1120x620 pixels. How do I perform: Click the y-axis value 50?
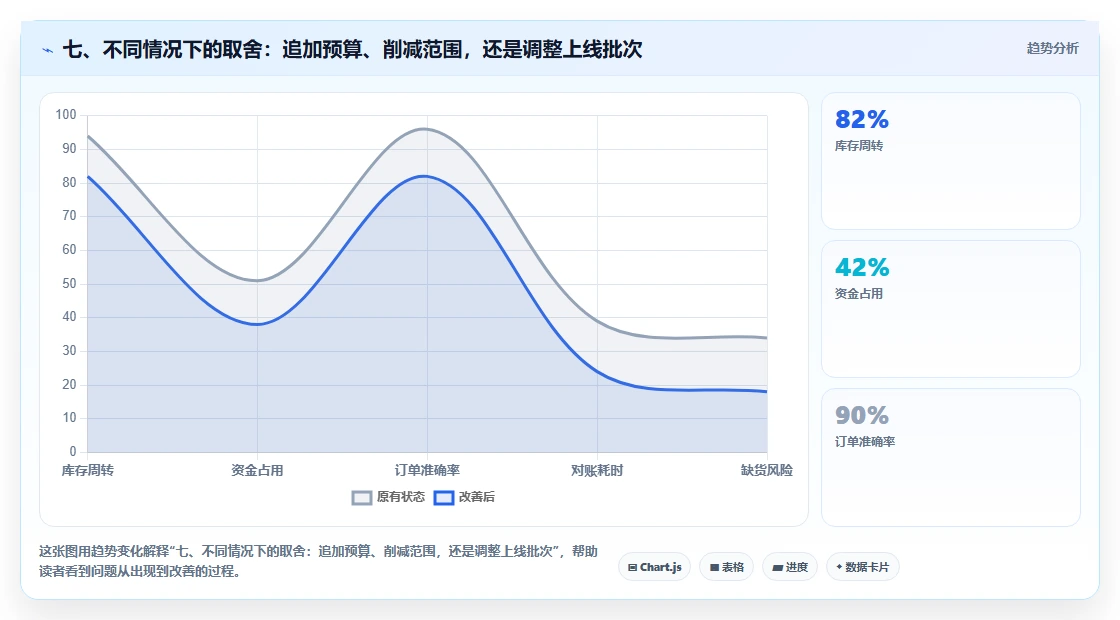(69, 284)
